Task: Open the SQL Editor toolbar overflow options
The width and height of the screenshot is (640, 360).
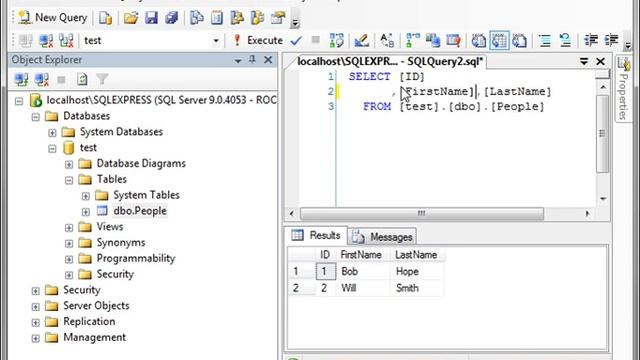Action: (x=628, y=44)
